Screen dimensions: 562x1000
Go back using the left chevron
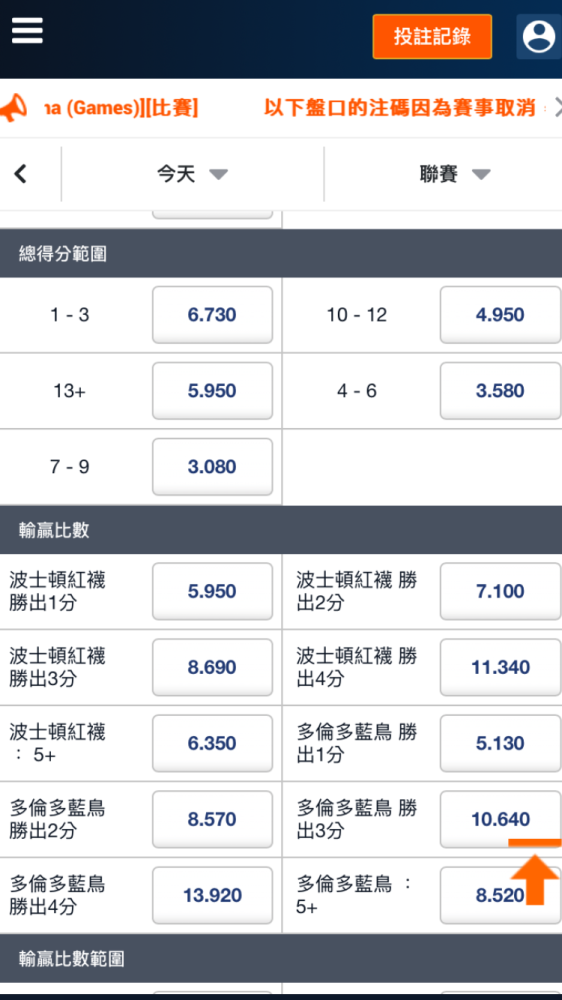point(20,173)
